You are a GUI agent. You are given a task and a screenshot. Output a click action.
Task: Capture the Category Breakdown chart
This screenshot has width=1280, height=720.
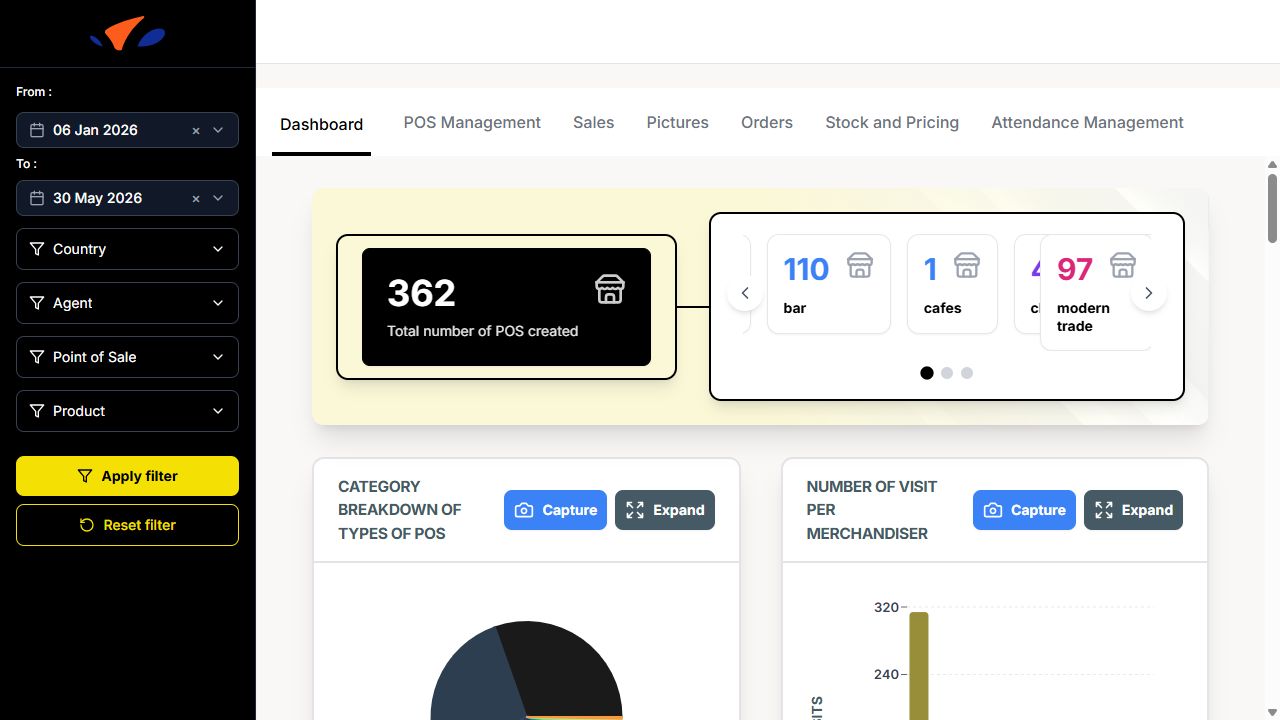pos(555,510)
